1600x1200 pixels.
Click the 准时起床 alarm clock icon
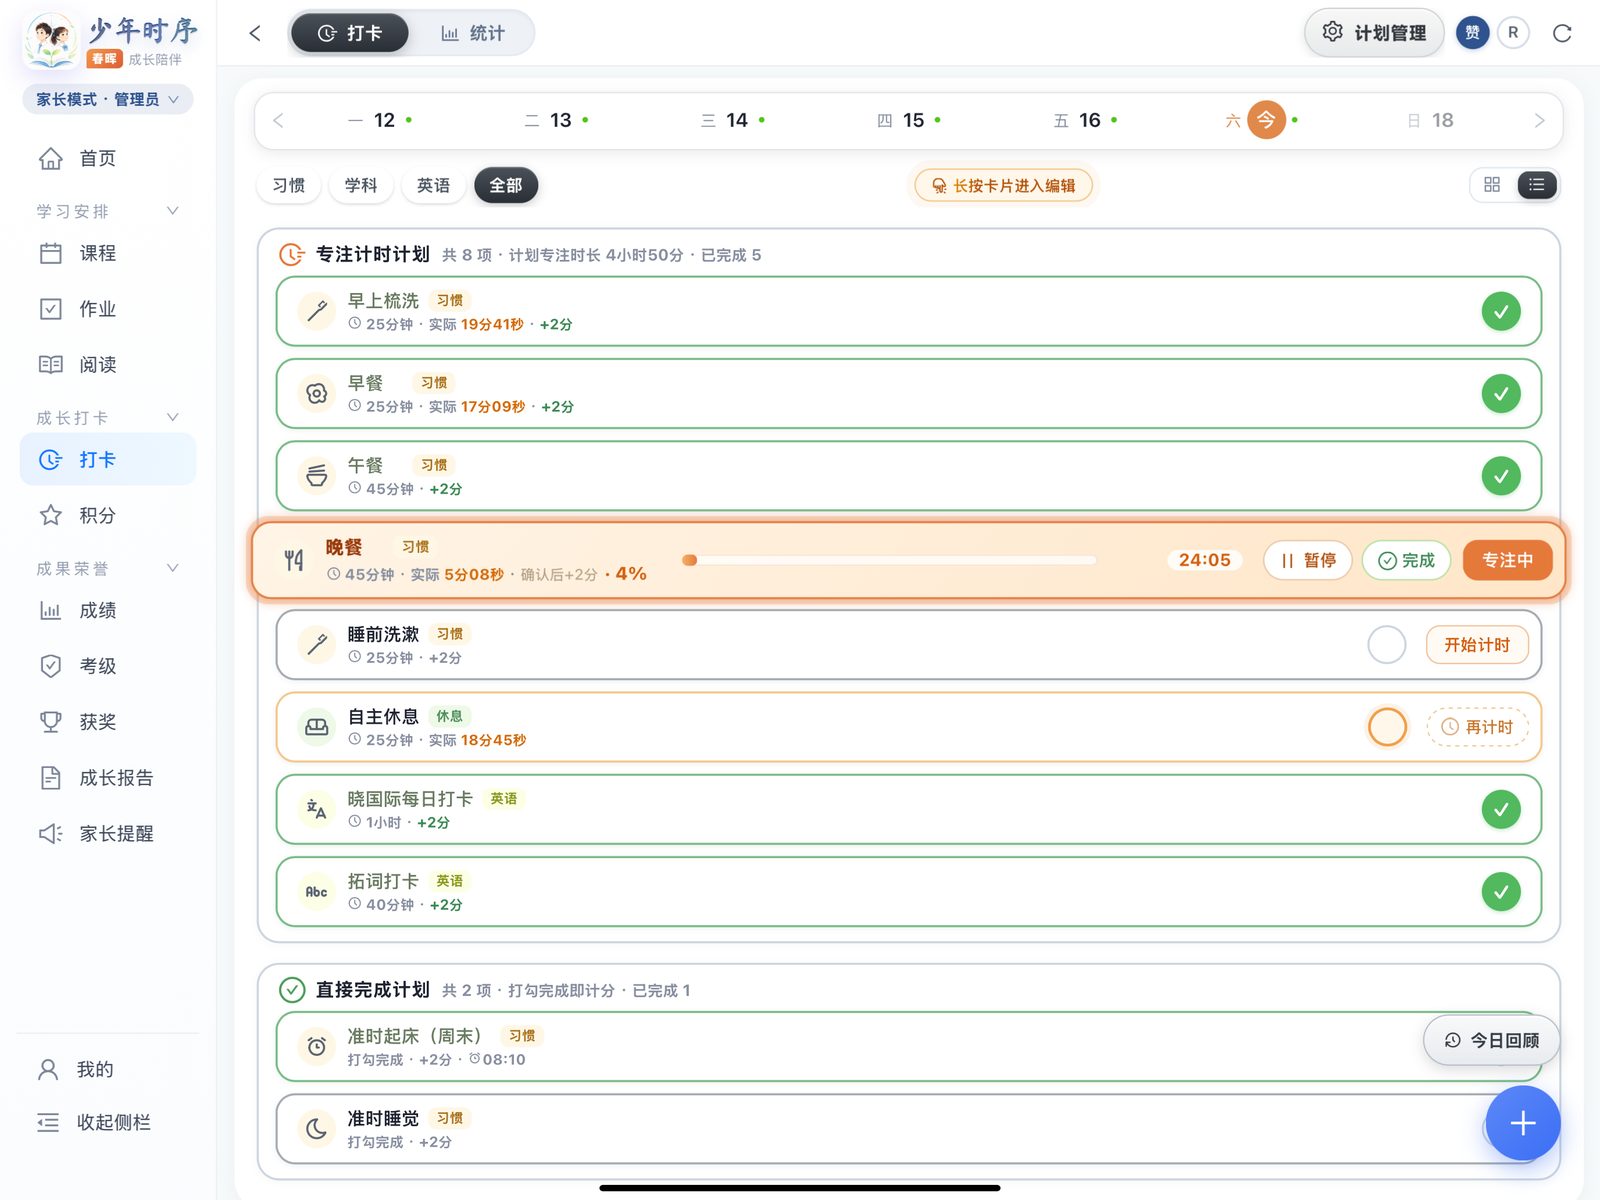(x=317, y=1047)
